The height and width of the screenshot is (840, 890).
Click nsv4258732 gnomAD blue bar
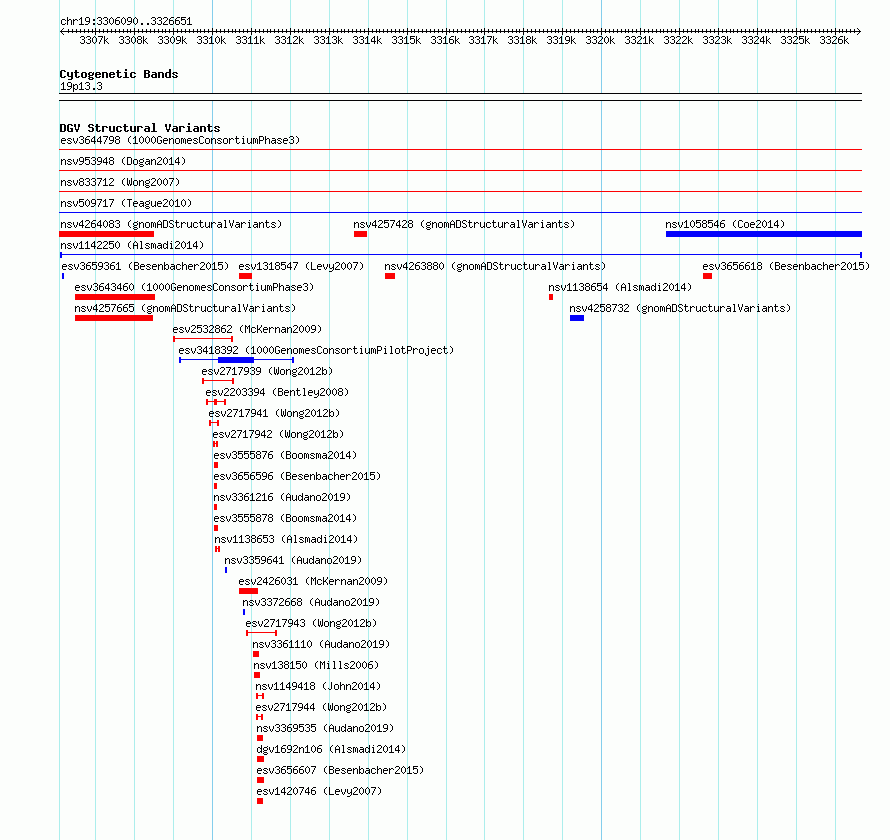click(x=577, y=318)
